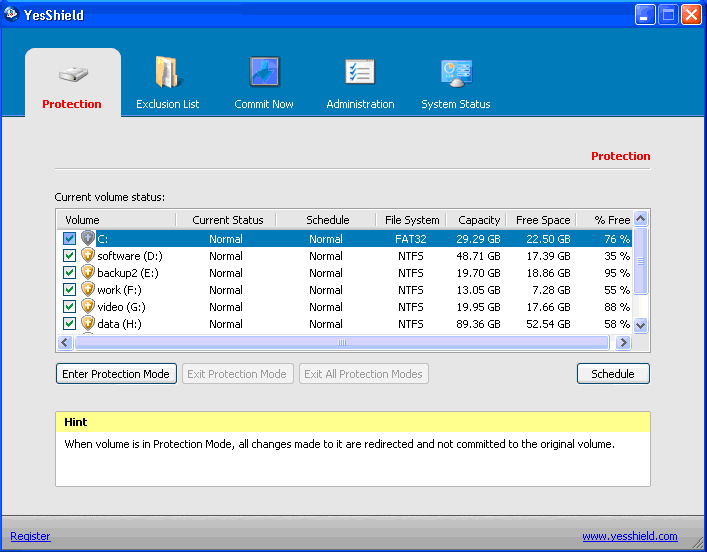This screenshot has height=552, width=707.
Task: Click the 89.36 GB capacity cell
Action: [478, 324]
